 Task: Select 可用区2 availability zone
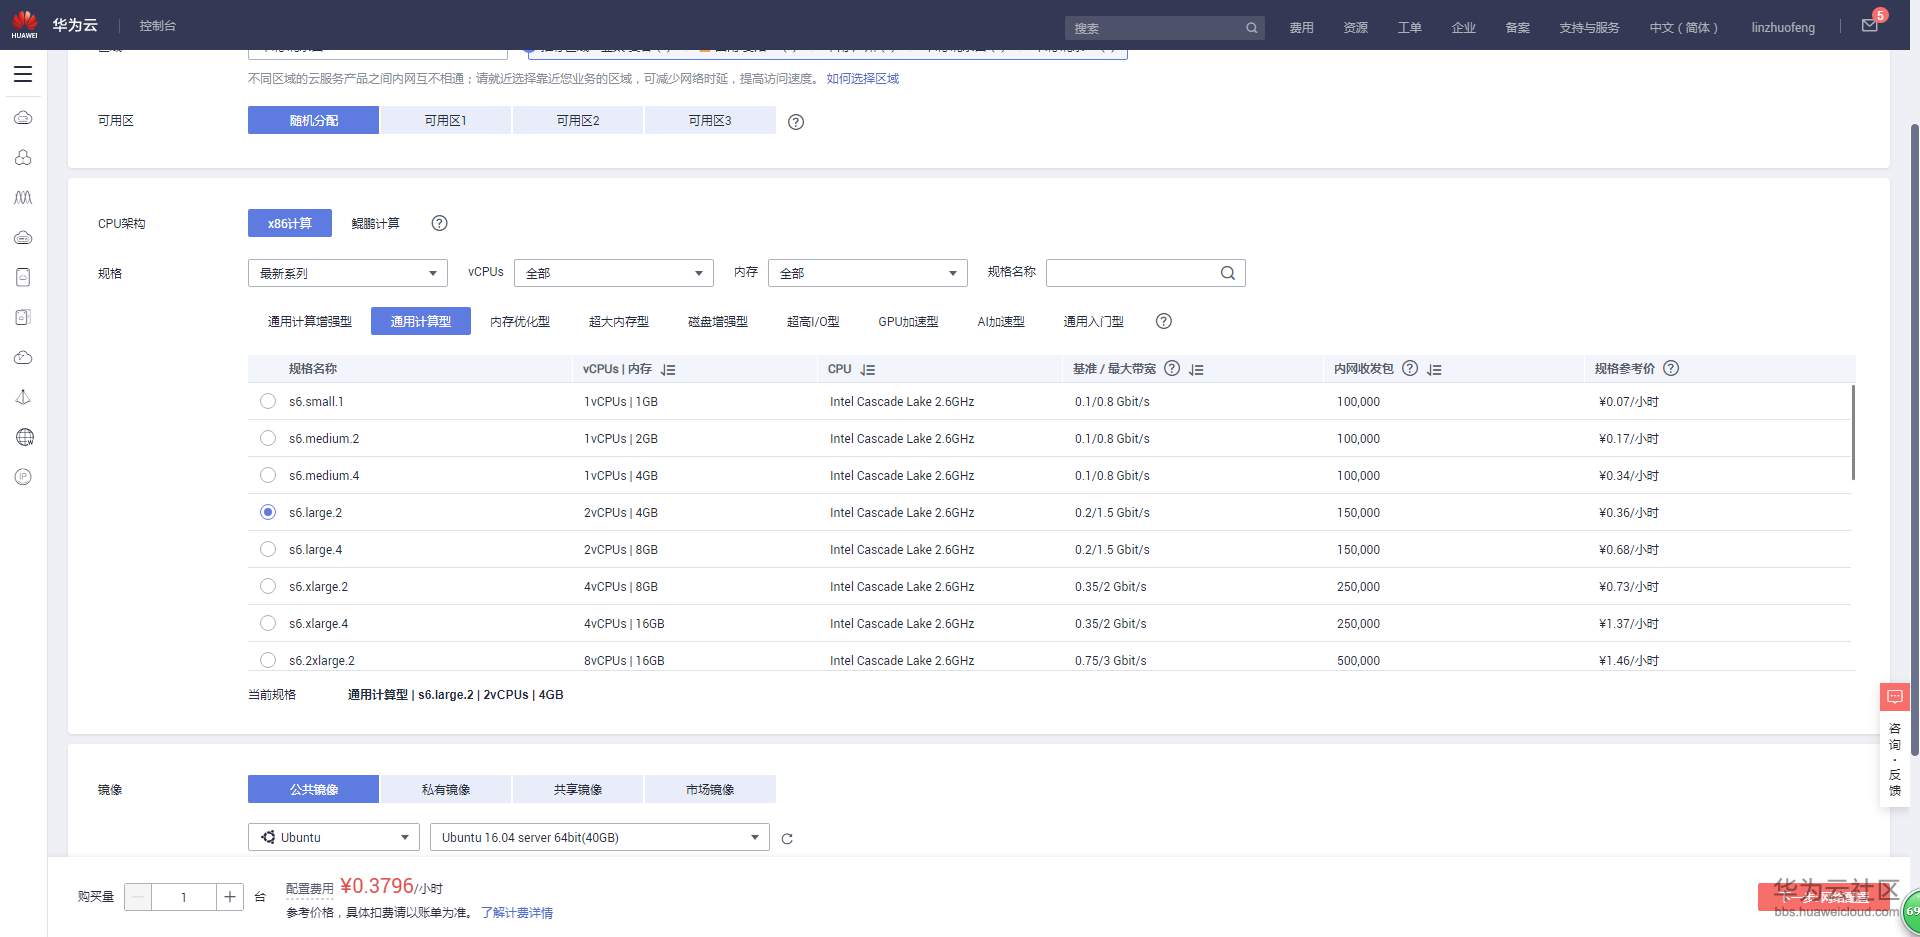(x=578, y=120)
